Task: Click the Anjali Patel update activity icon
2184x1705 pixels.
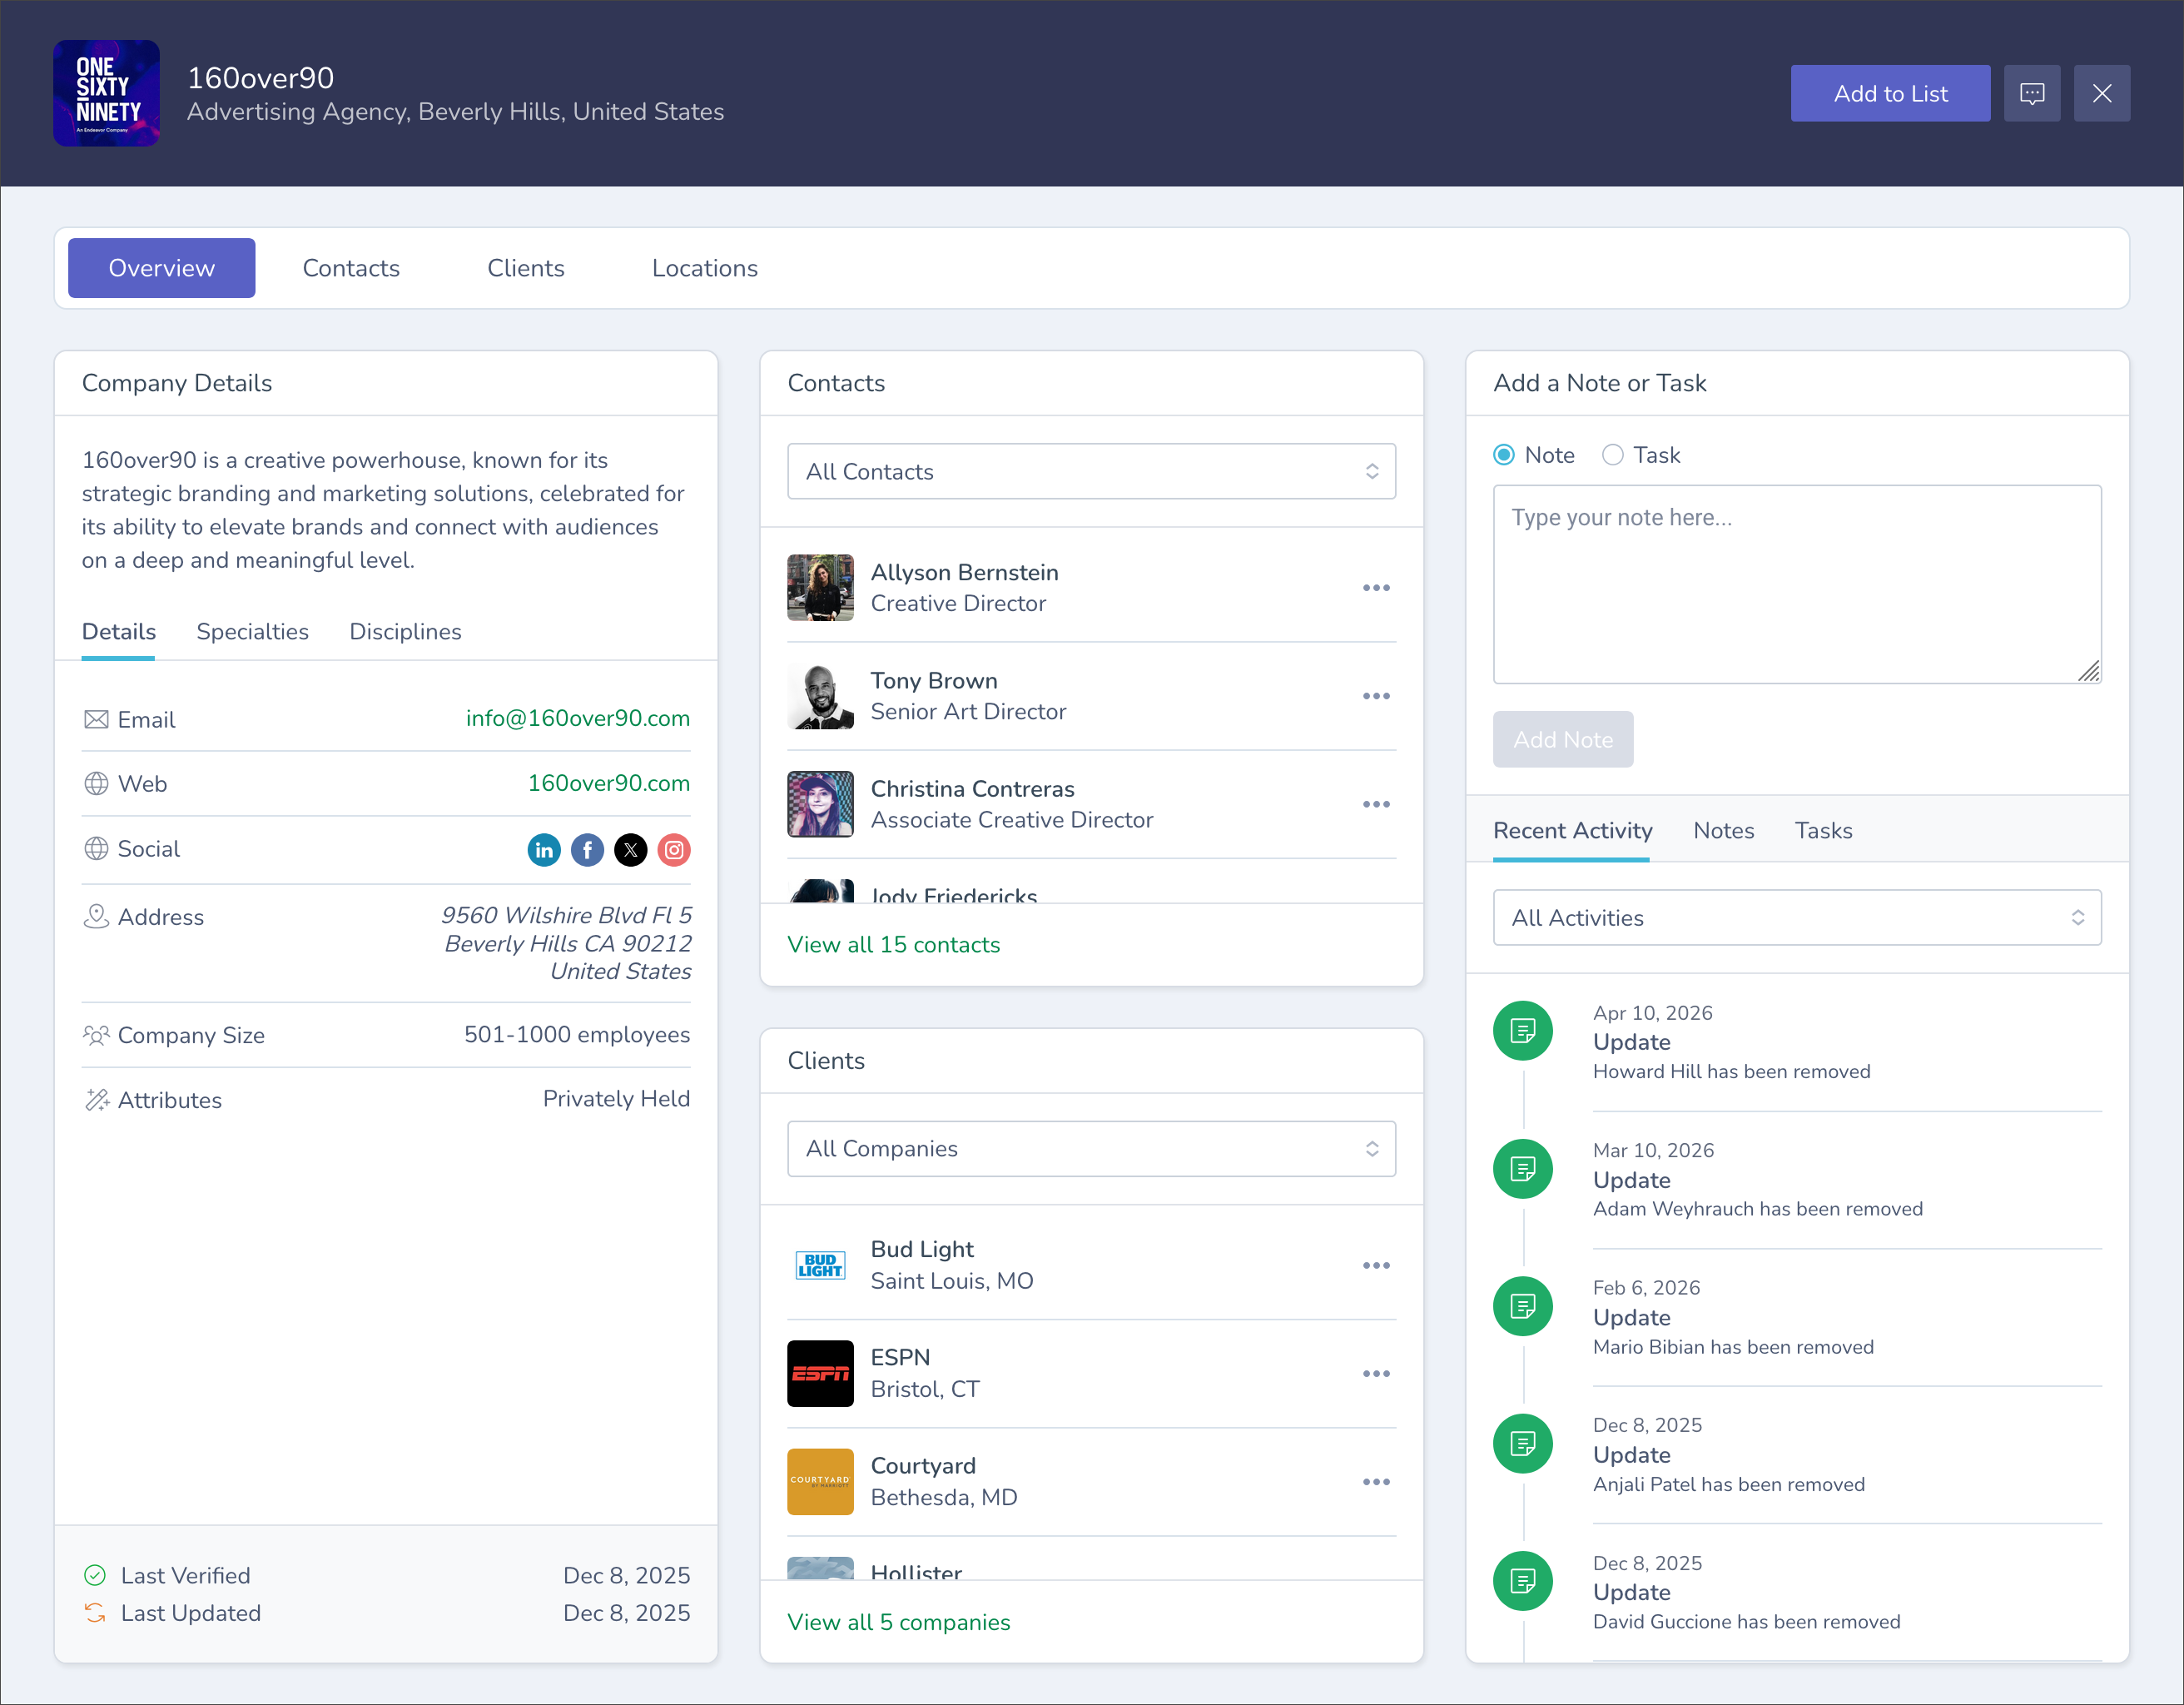Action: pyautogui.click(x=1523, y=1443)
